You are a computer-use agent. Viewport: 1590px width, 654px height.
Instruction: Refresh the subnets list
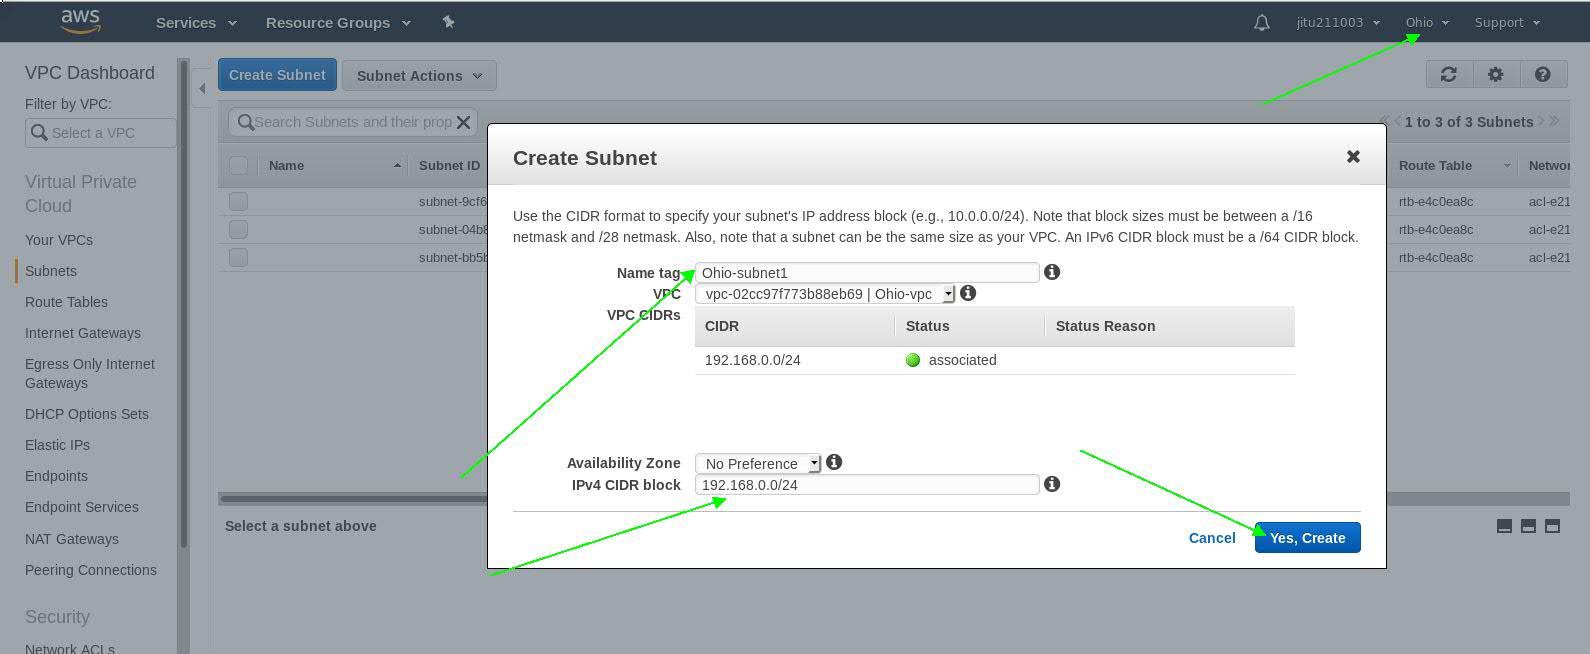tap(1448, 74)
